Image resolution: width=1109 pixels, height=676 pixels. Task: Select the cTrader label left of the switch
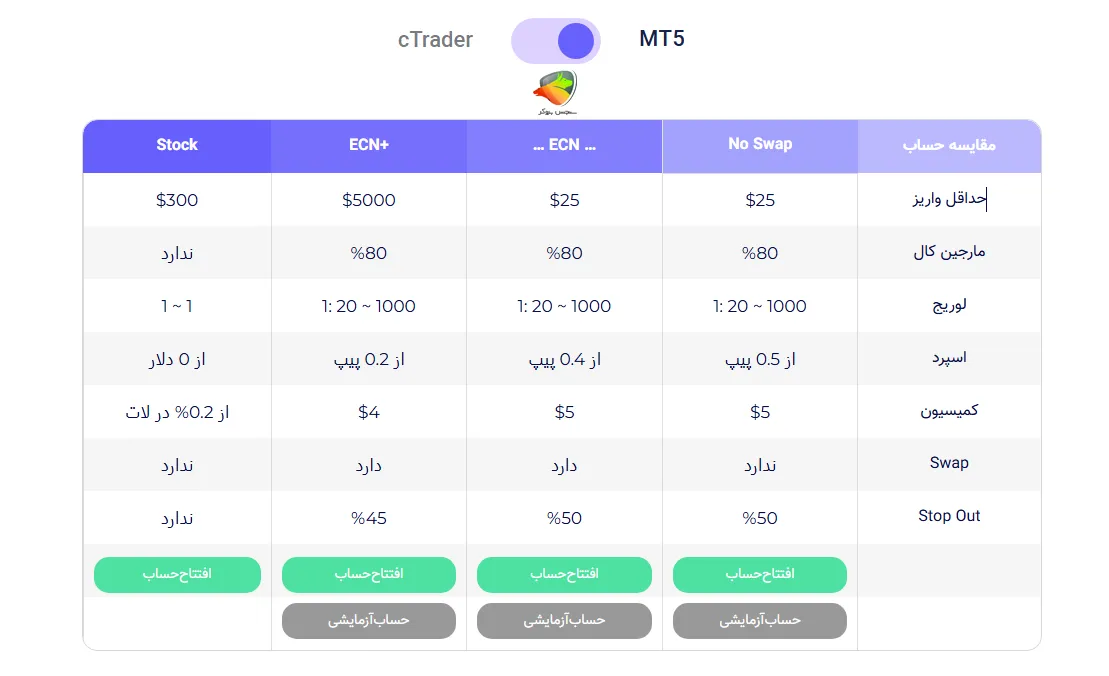coord(434,40)
